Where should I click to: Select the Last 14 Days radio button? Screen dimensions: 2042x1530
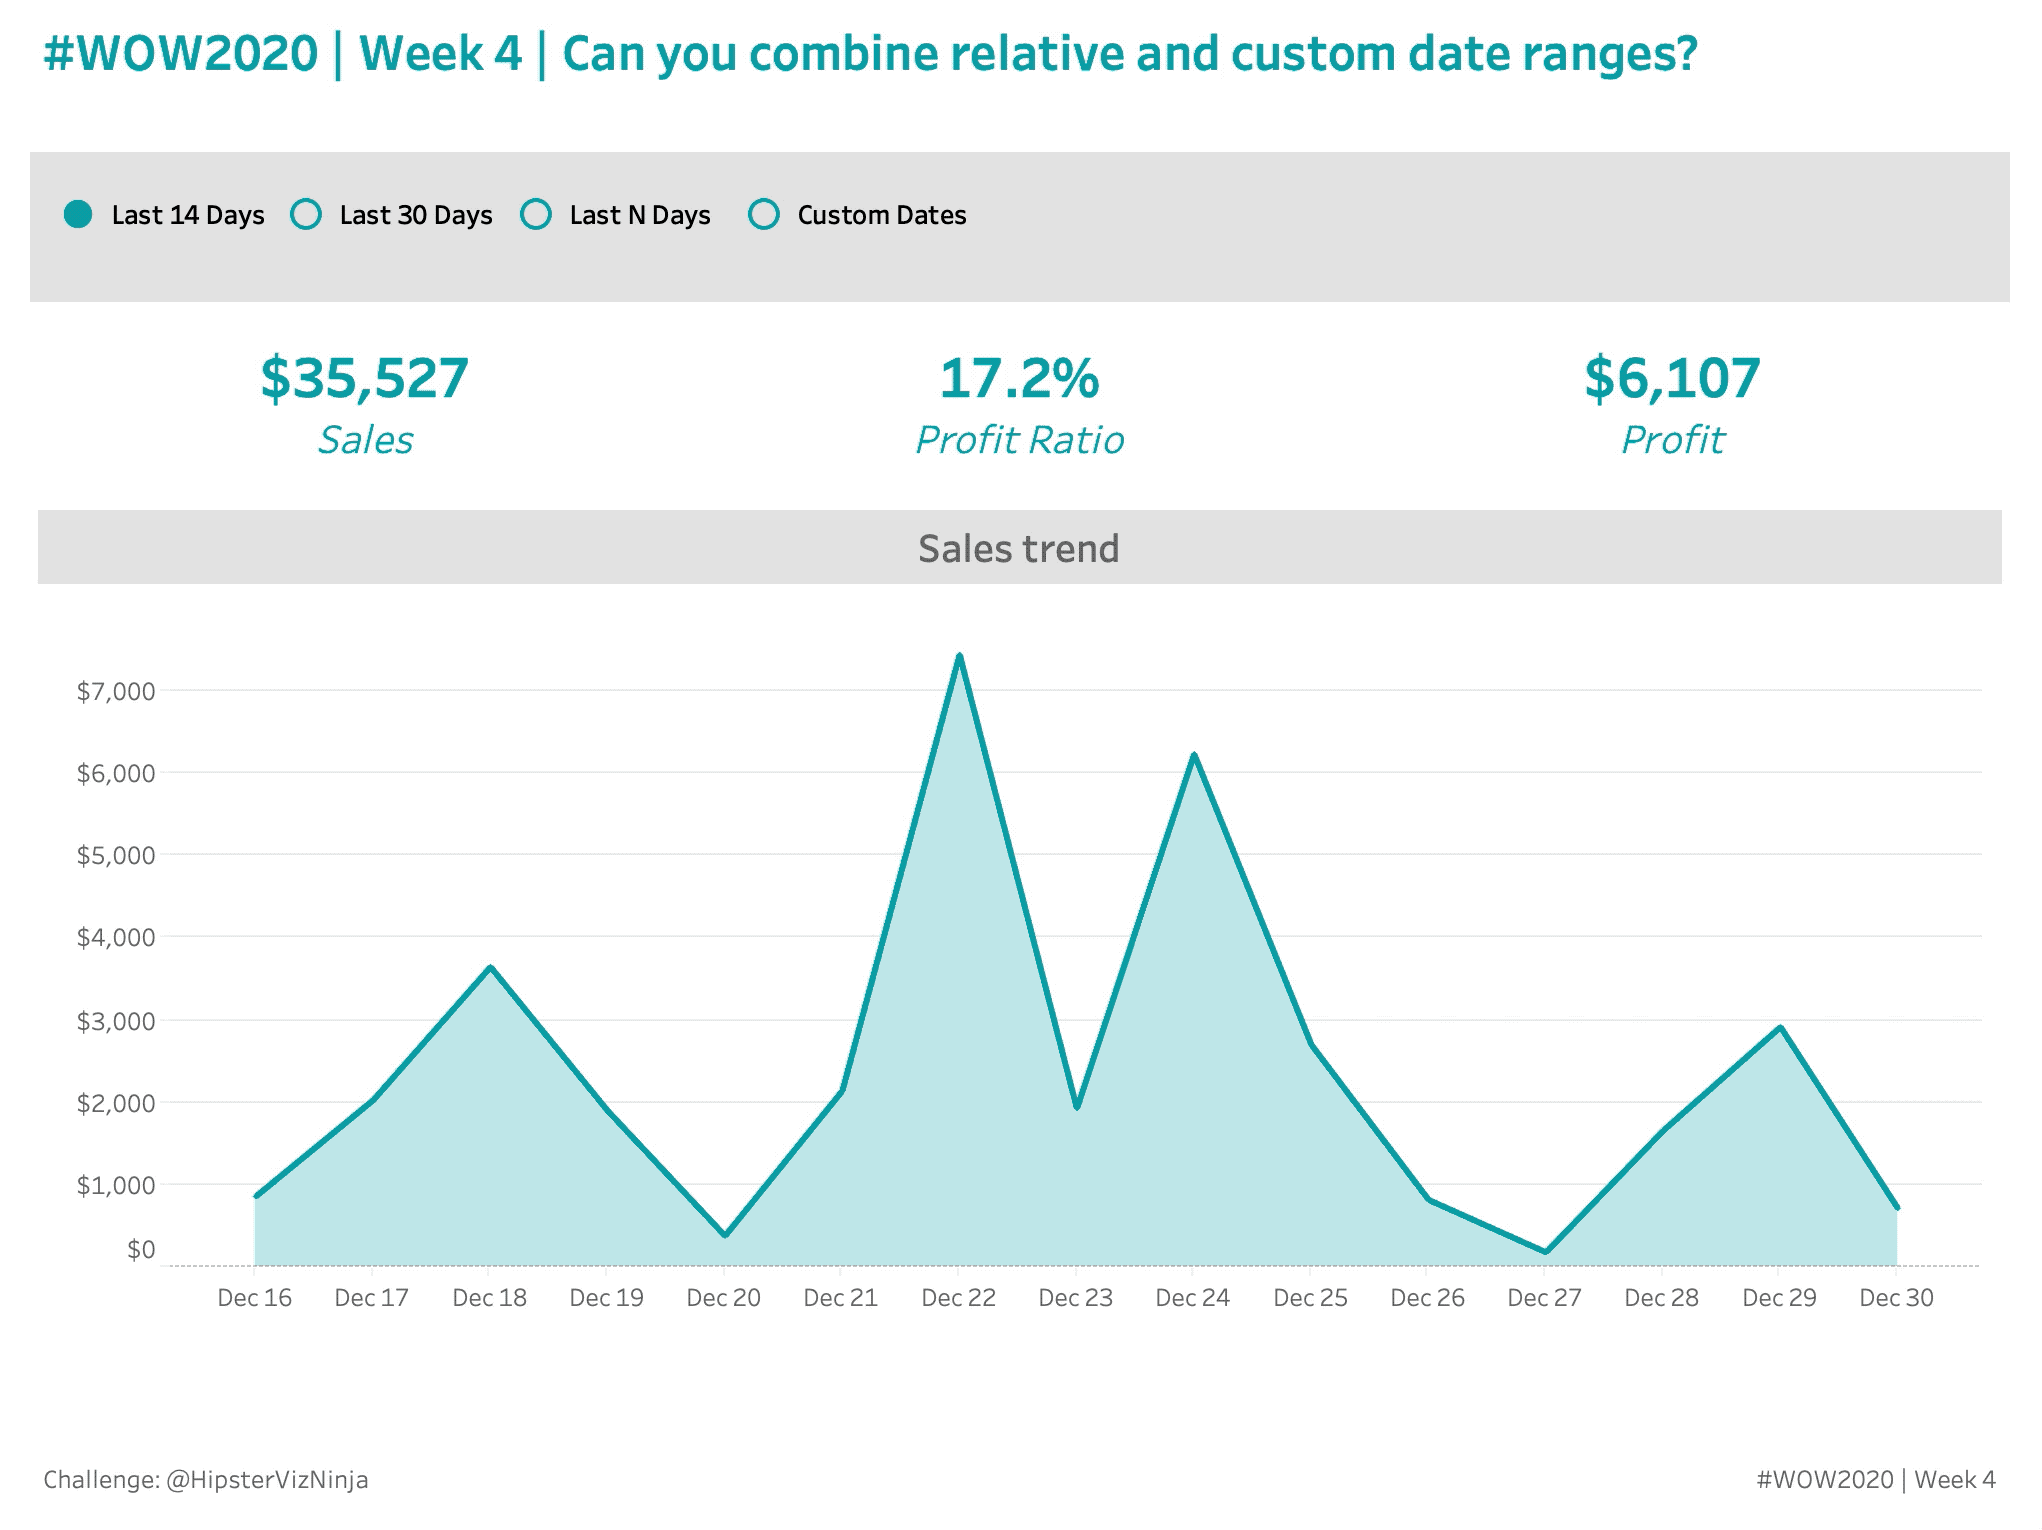78,215
